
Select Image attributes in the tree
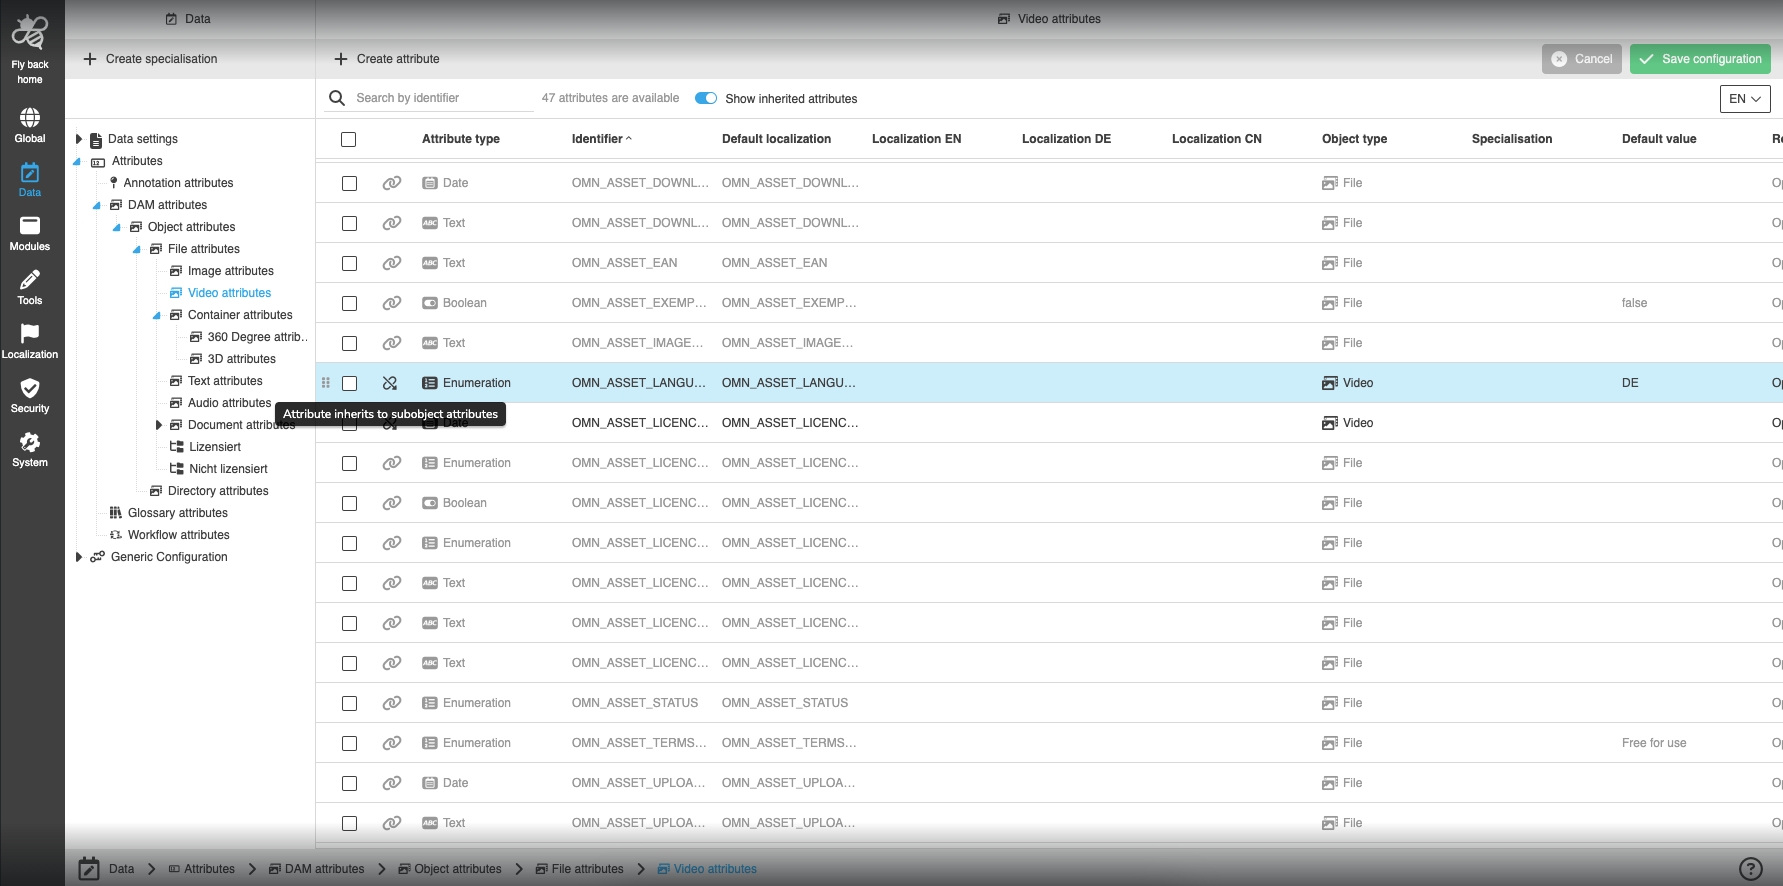coord(230,271)
